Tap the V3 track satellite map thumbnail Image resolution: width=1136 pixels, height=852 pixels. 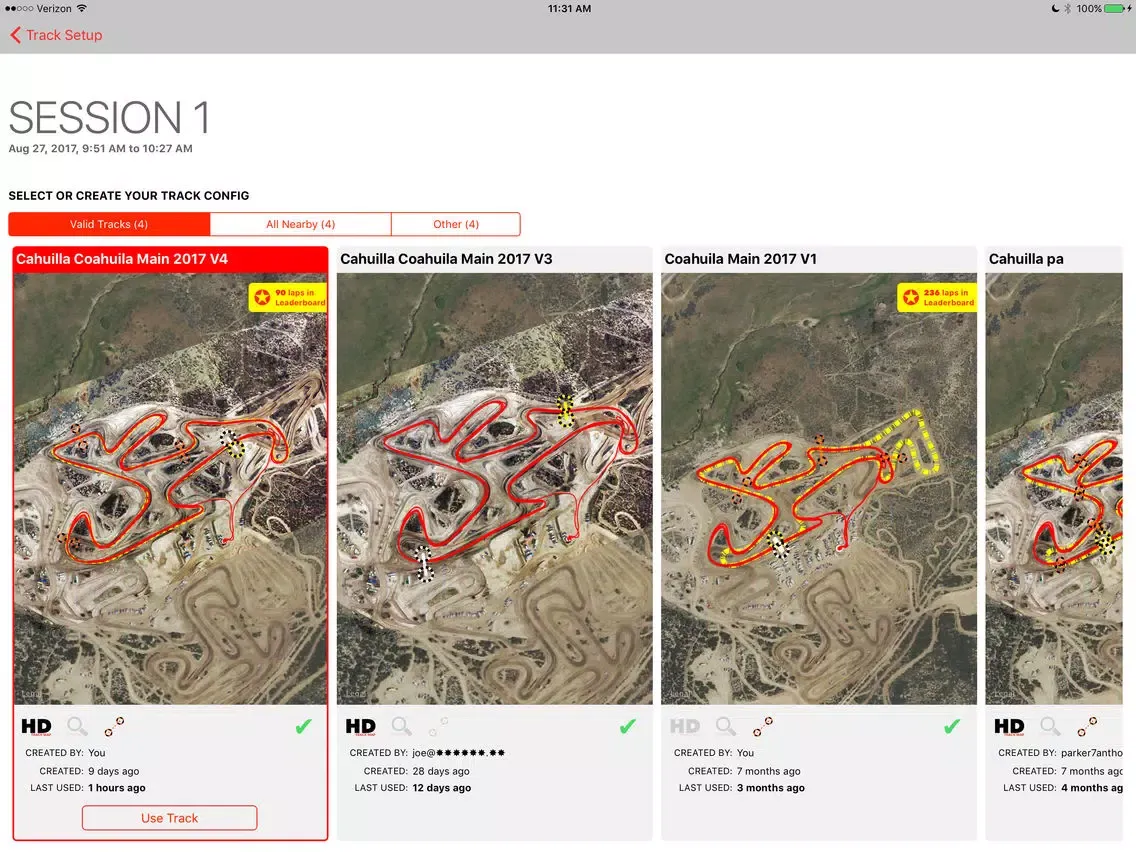(x=494, y=488)
